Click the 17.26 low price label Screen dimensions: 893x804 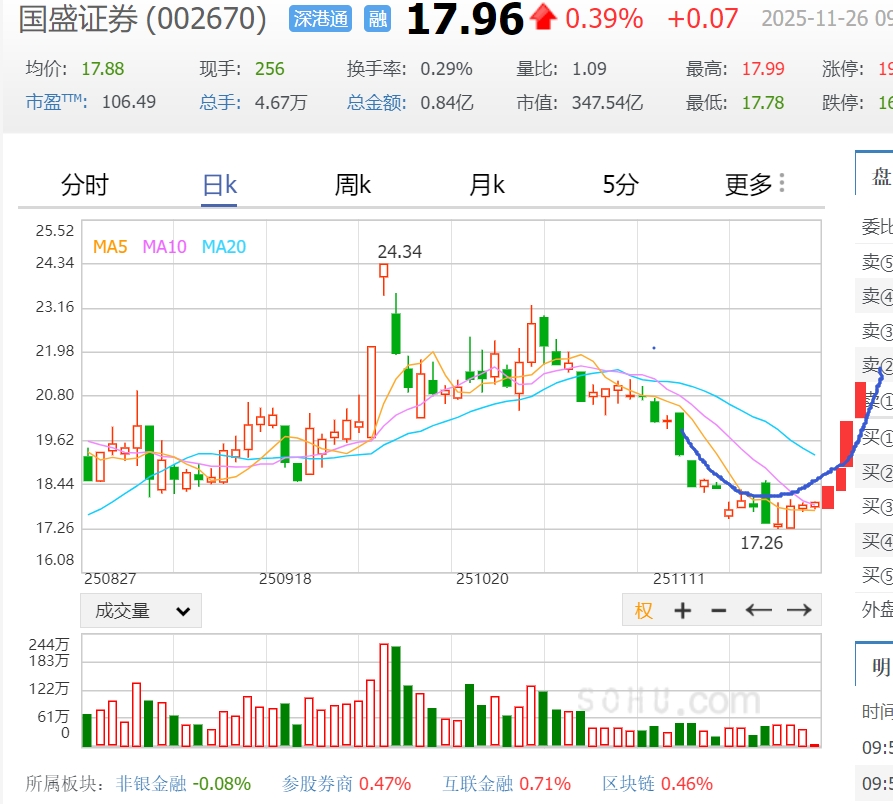point(761,543)
